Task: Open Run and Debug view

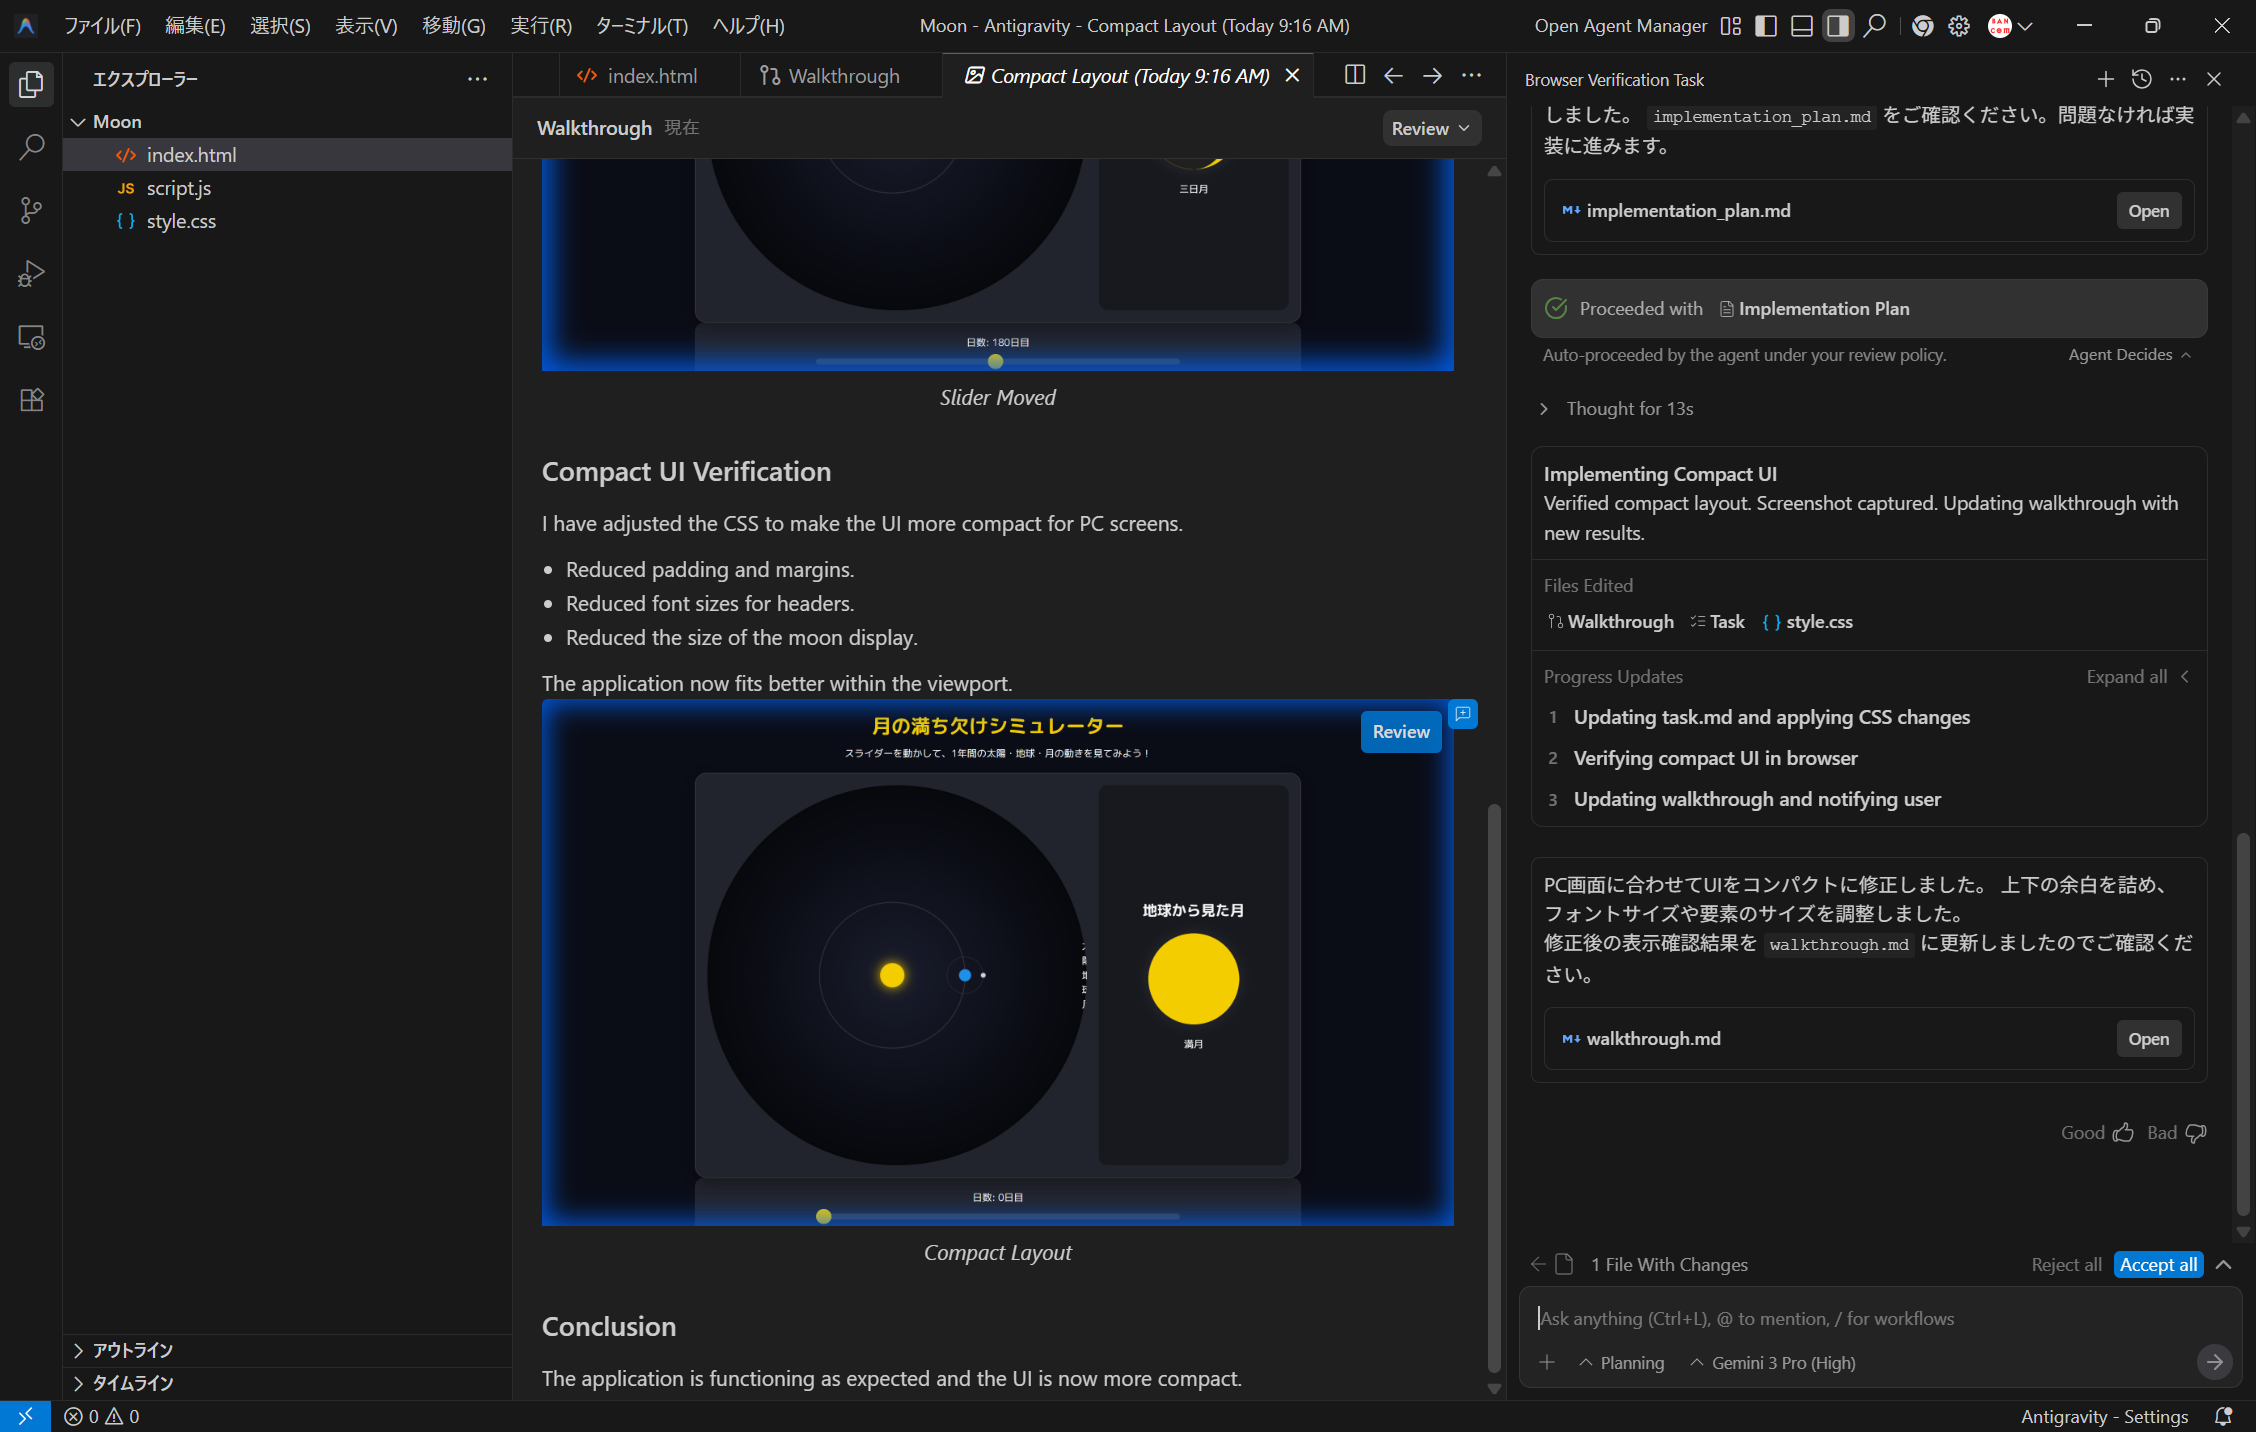Action: 31,274
